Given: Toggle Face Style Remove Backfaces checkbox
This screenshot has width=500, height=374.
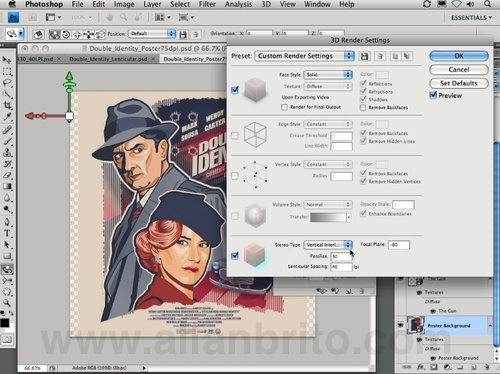Looking at the screenshot, I should pyautogui.click(x=363, y=107).
